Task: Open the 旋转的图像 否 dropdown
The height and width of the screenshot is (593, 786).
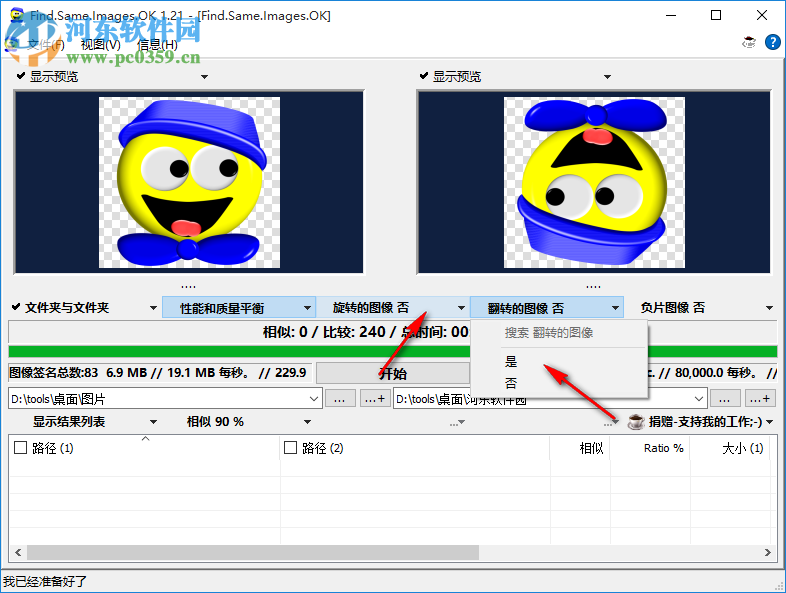Action: (x=392, y=308)
